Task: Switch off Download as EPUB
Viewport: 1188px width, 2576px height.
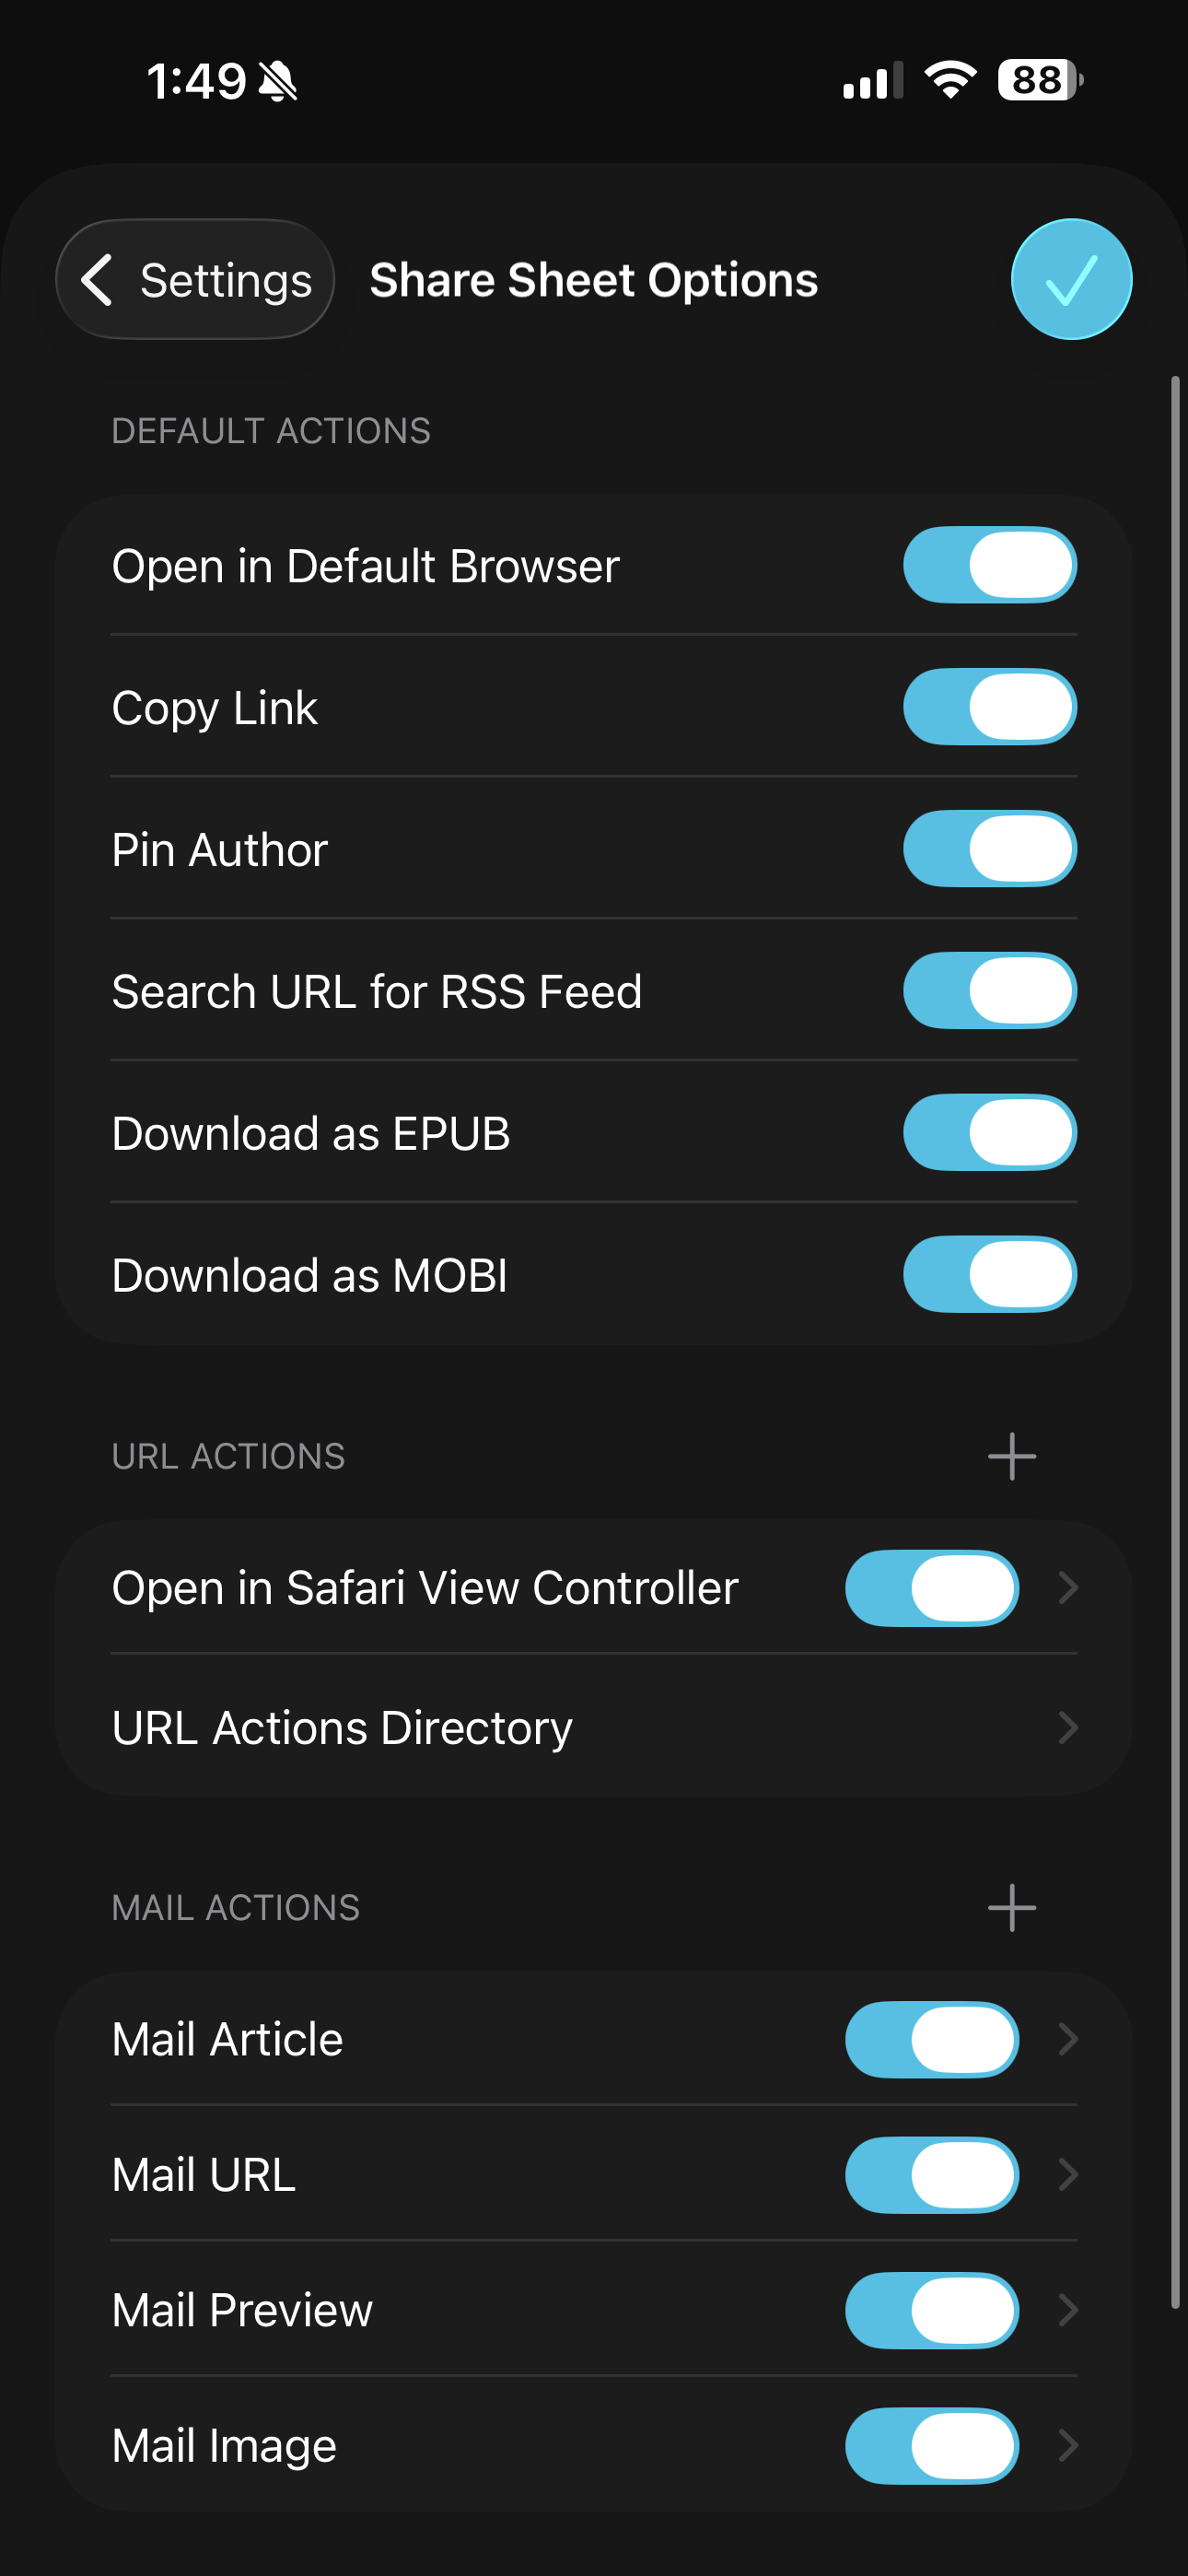Action: [989, 1133]
